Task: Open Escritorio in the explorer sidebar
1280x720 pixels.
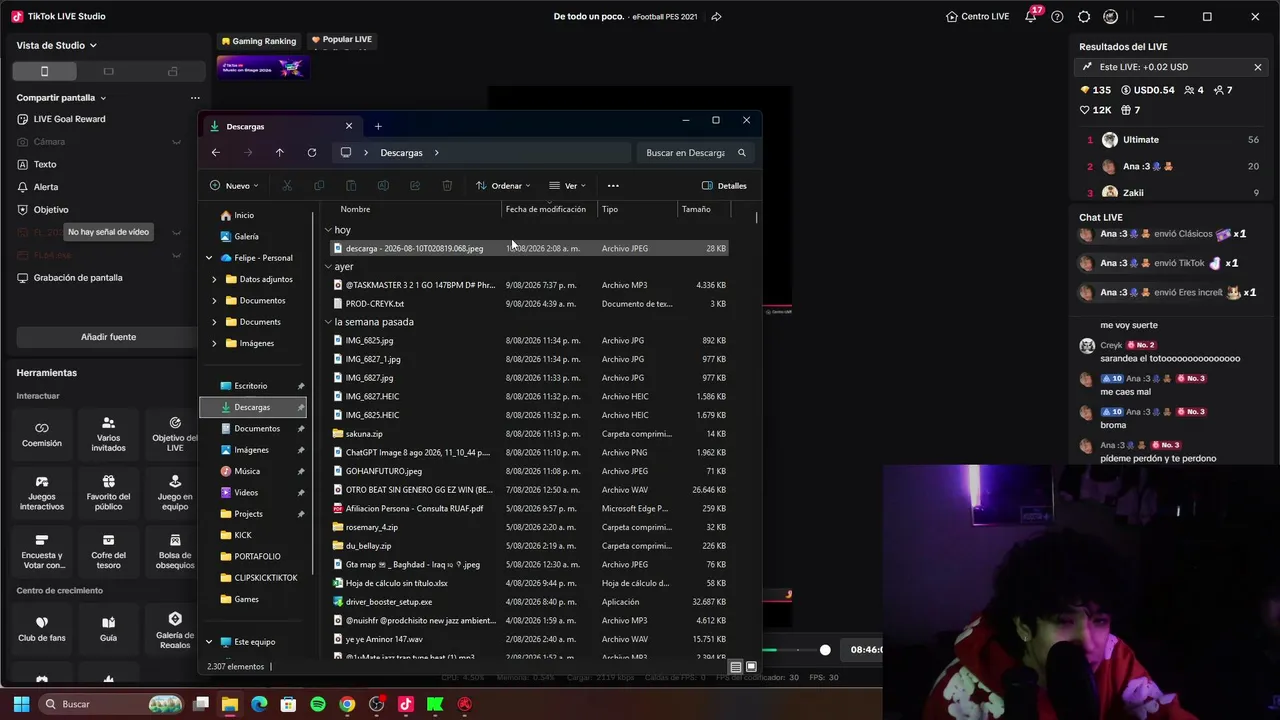Action: pyautogui.click(x=253, y=386)
